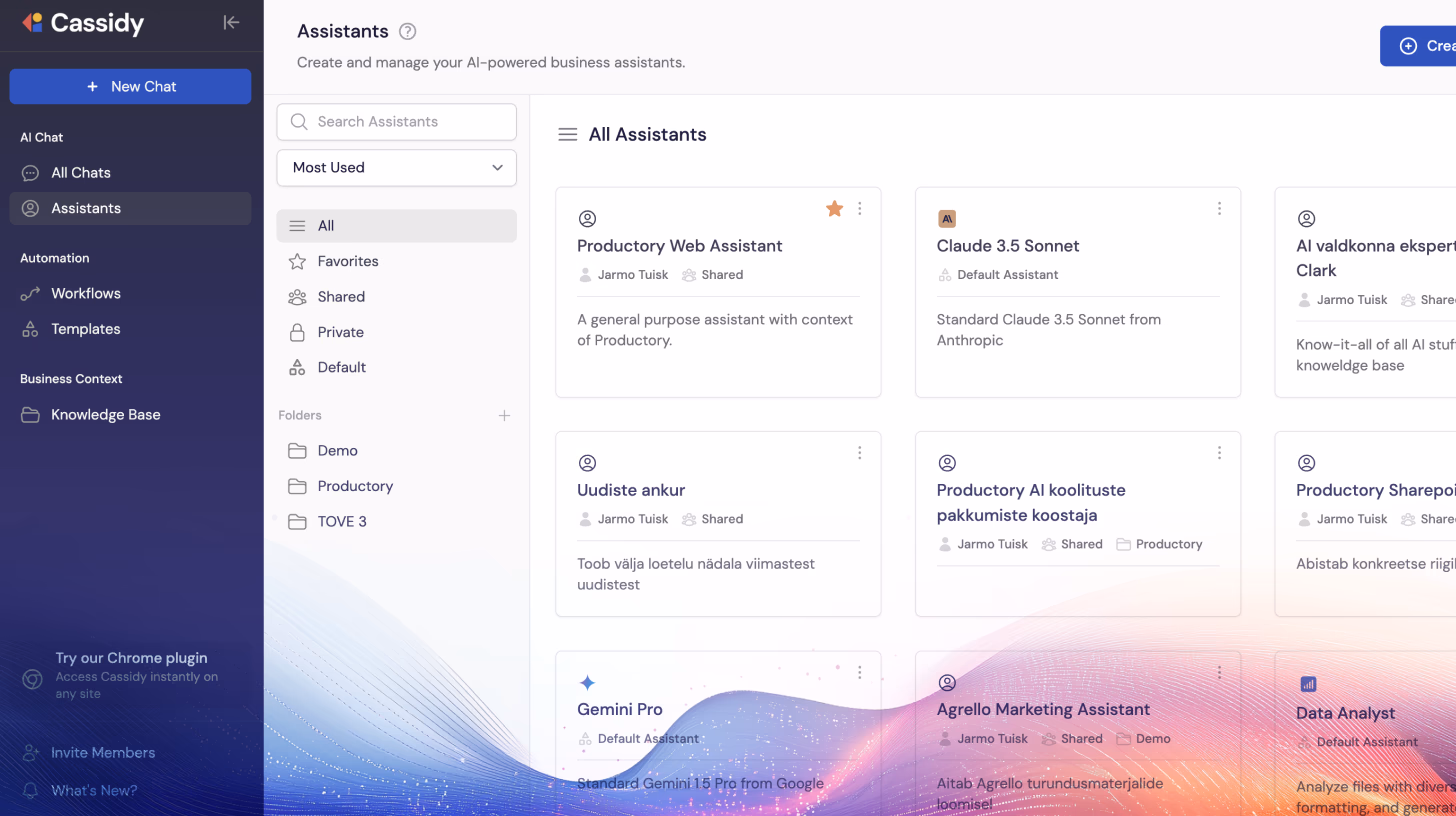The height and width of the screenshot is (816, 1456).
Task: Open the Assistants help question mark icon
Action: [x=407, y=31]
